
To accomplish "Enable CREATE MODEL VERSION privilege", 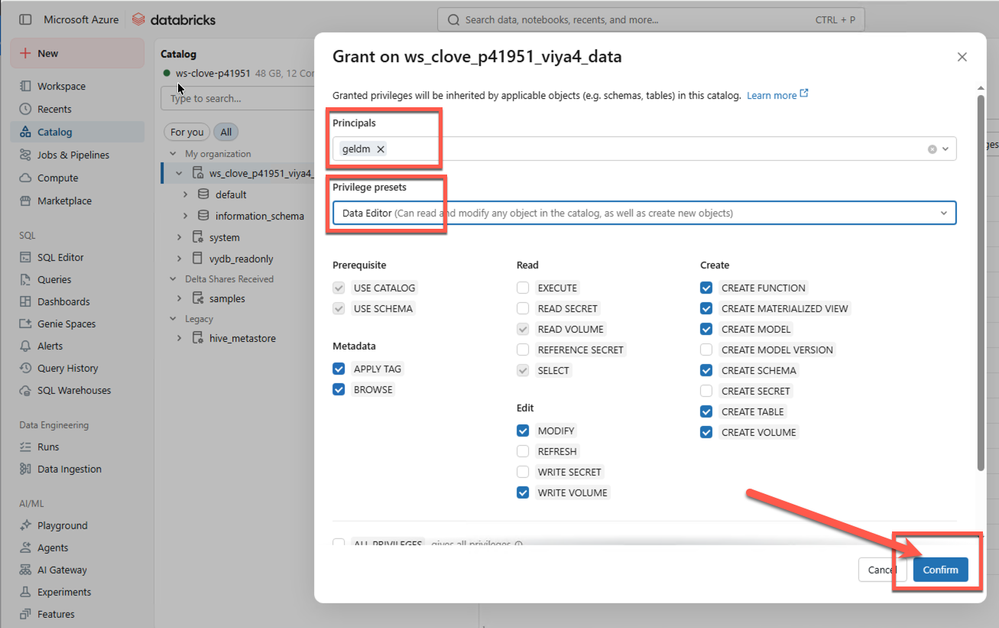I will click(706, 350).
